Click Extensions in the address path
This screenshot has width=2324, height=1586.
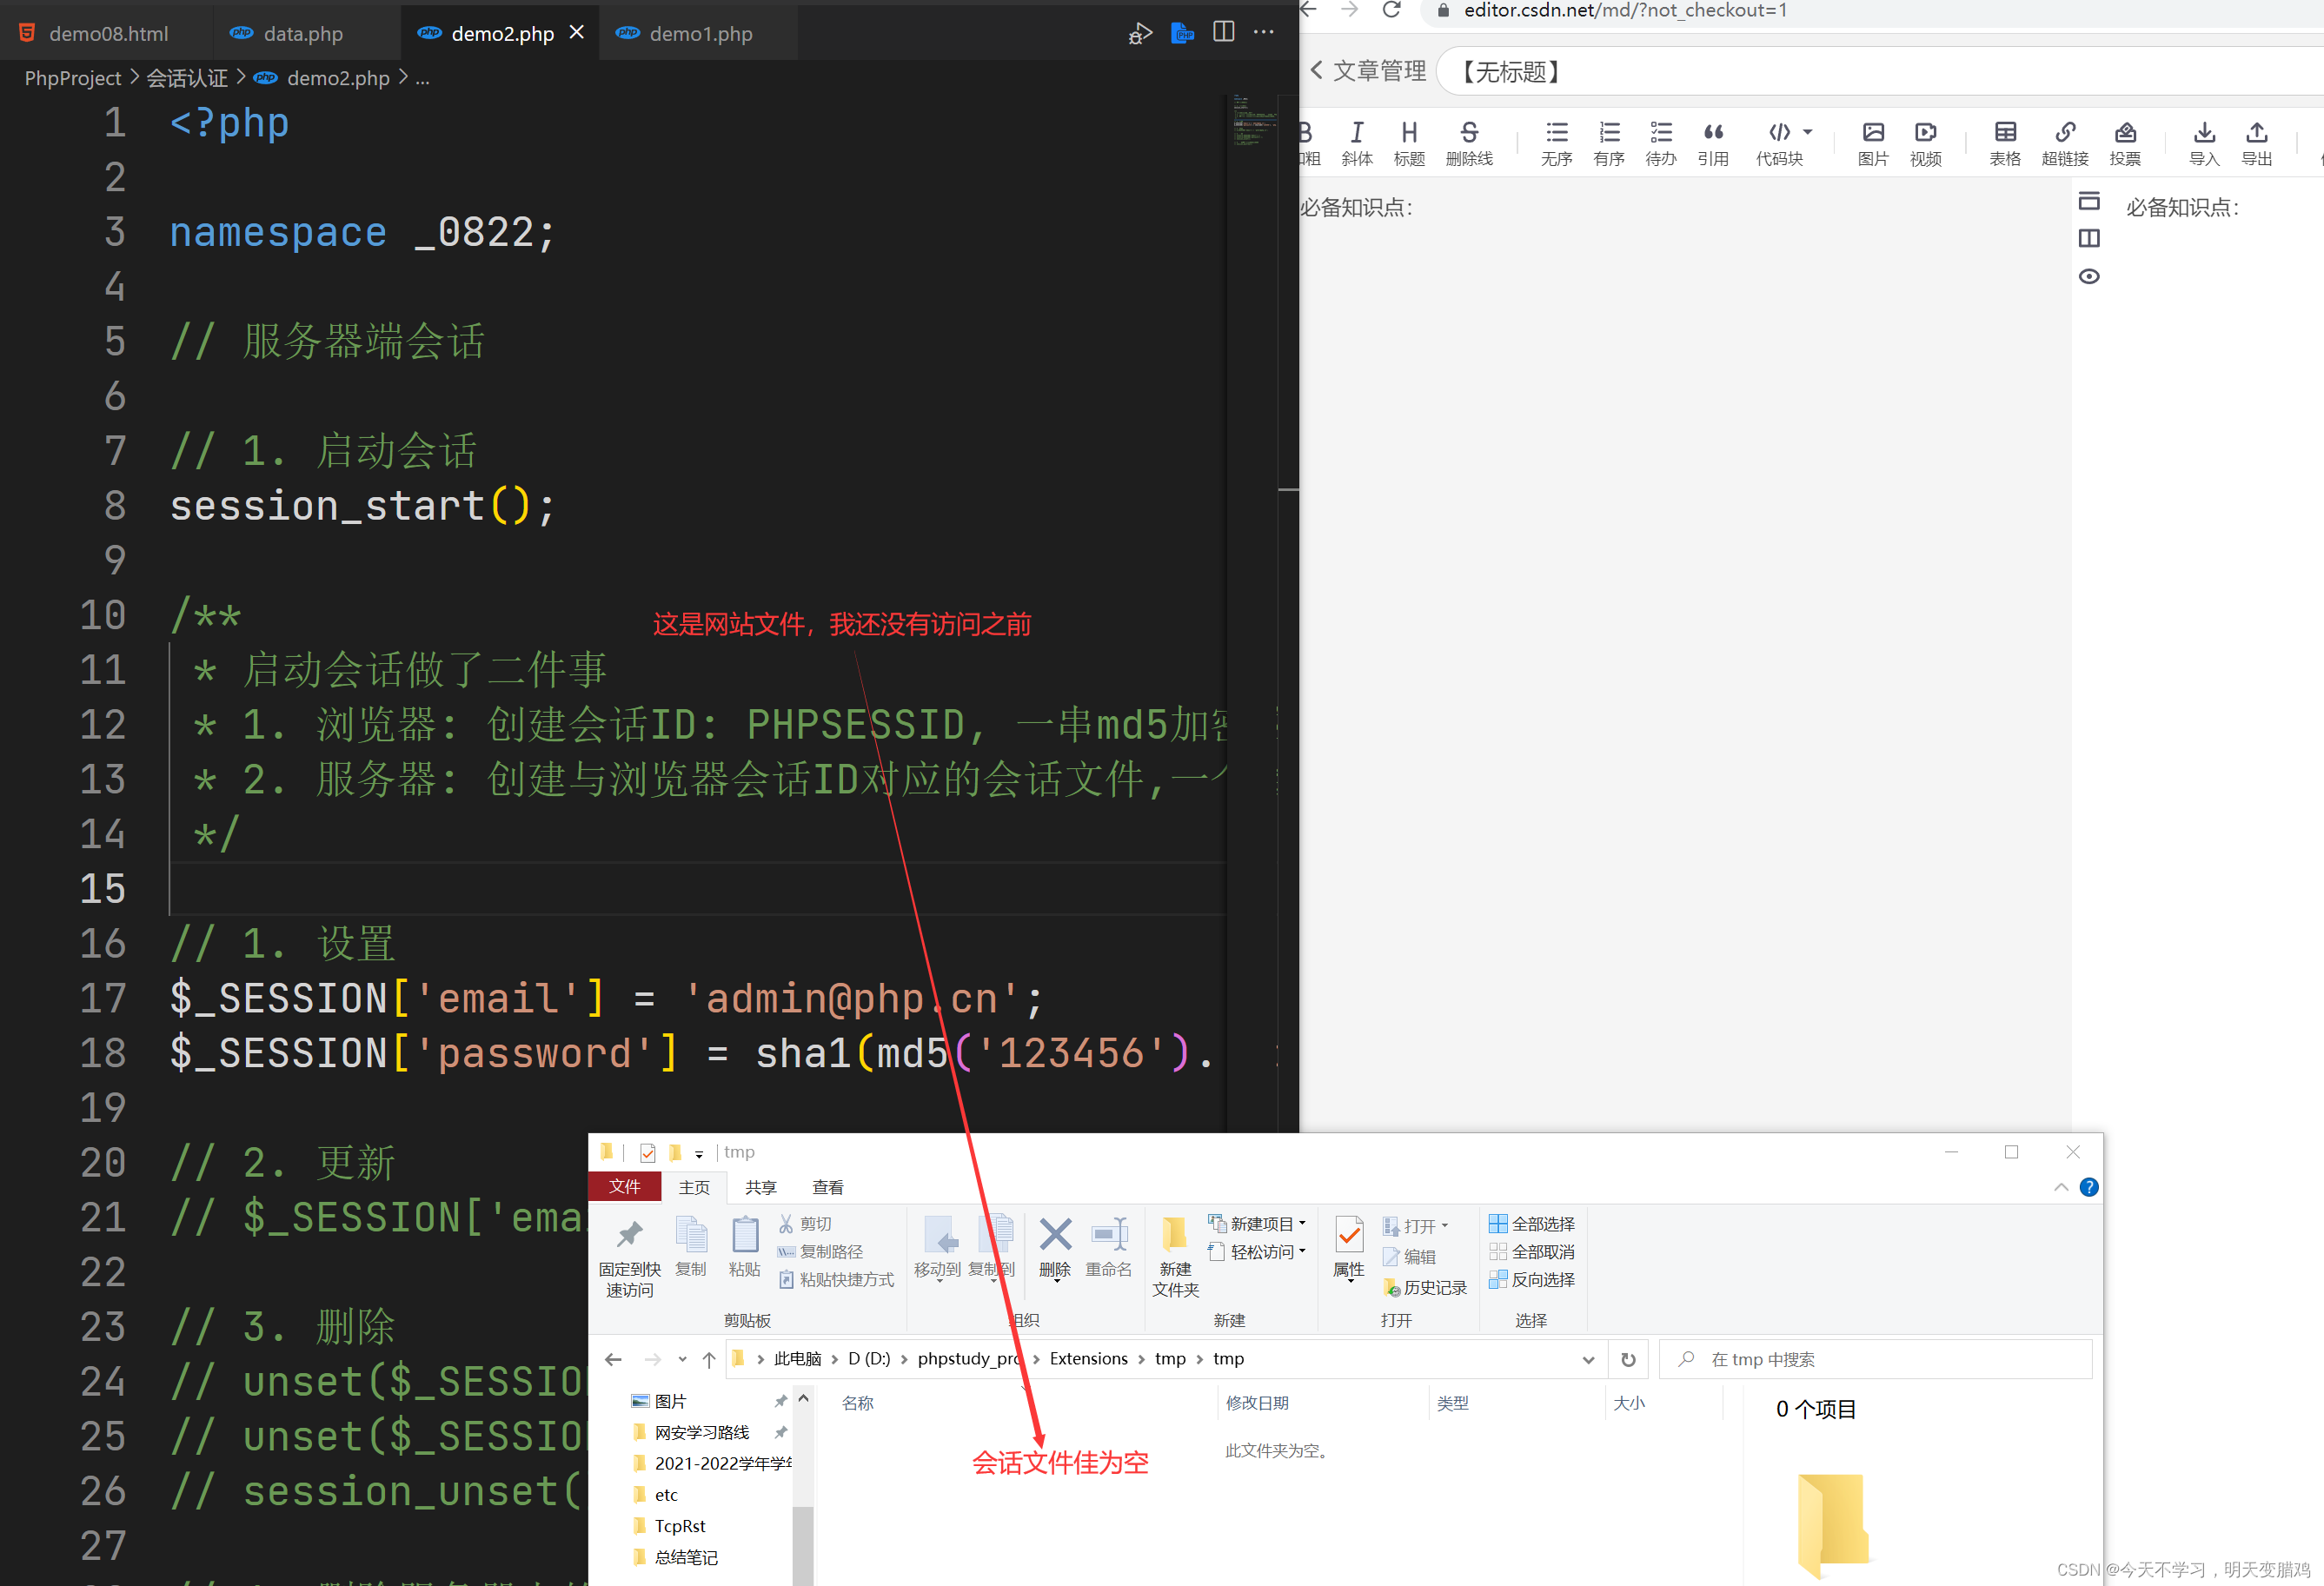coord(1088,1358)
